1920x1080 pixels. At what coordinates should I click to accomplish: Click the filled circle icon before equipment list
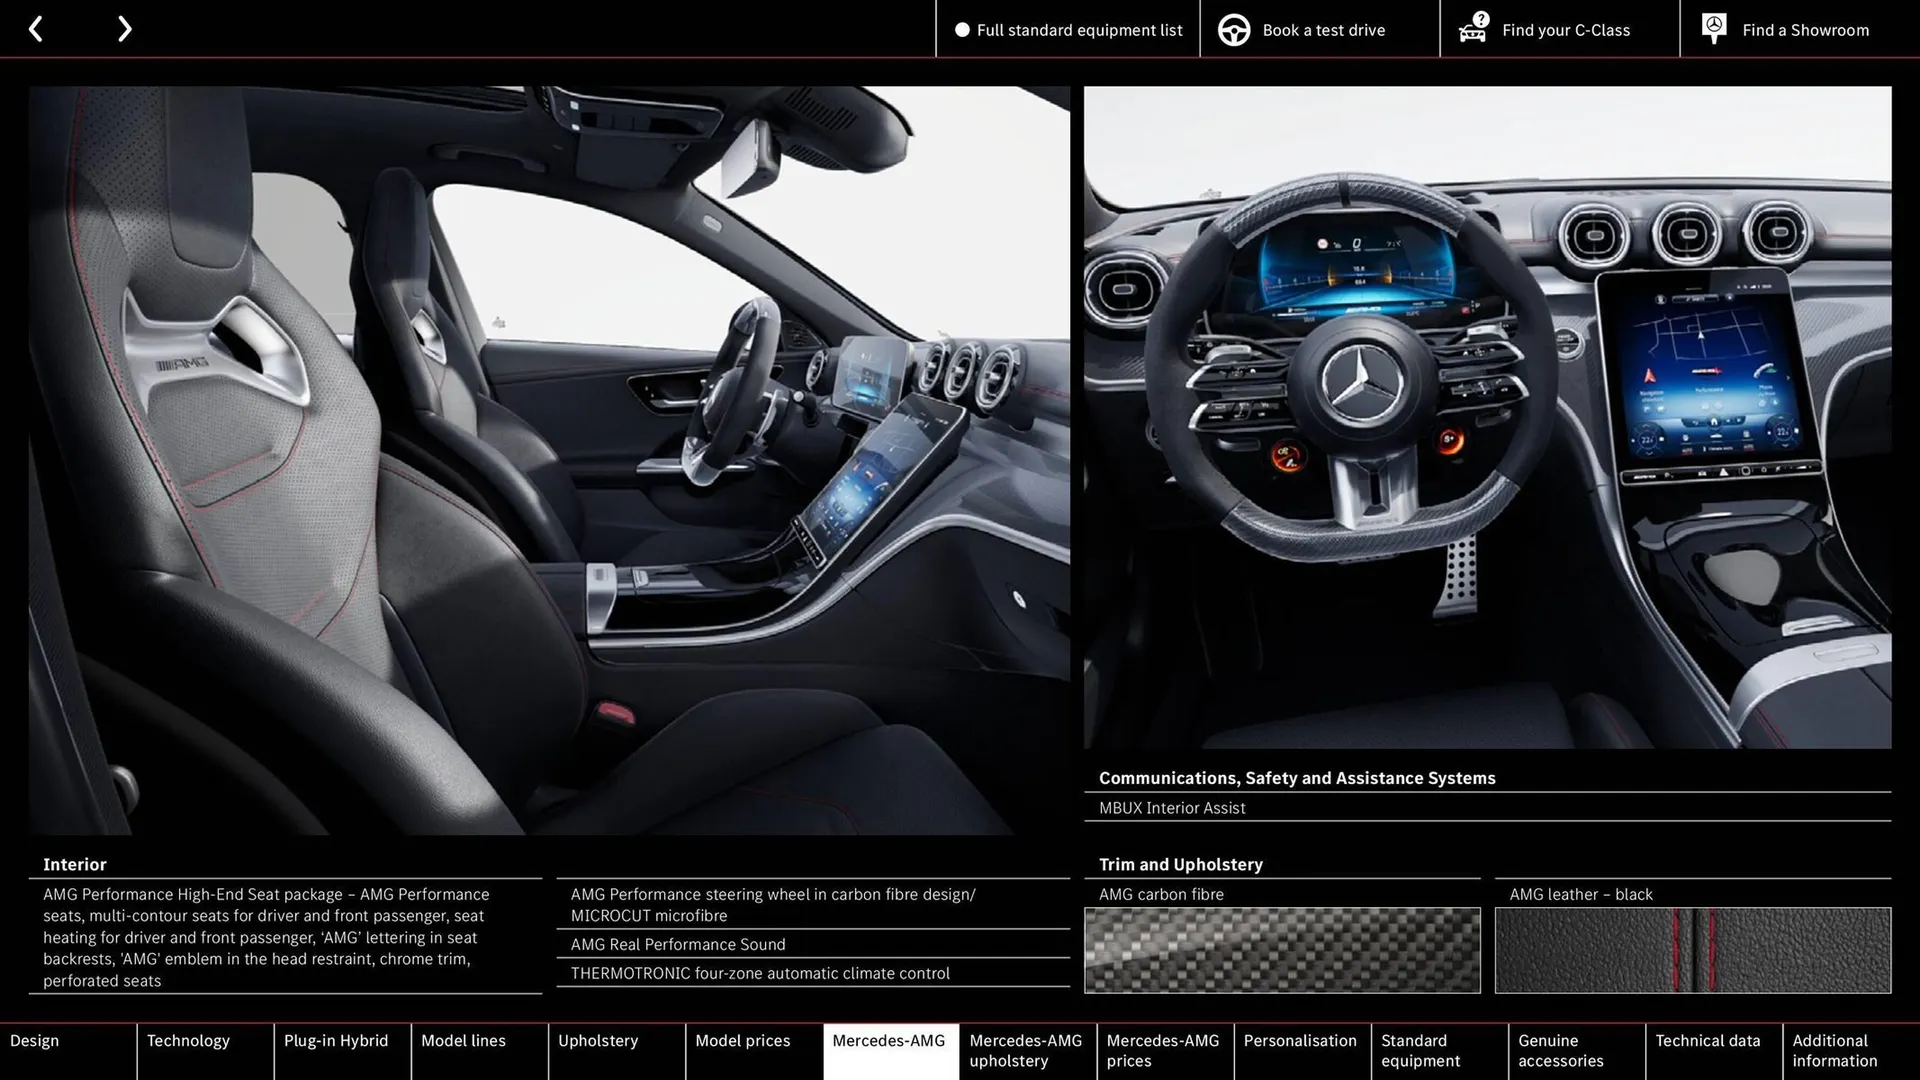[x=962, y=30]
